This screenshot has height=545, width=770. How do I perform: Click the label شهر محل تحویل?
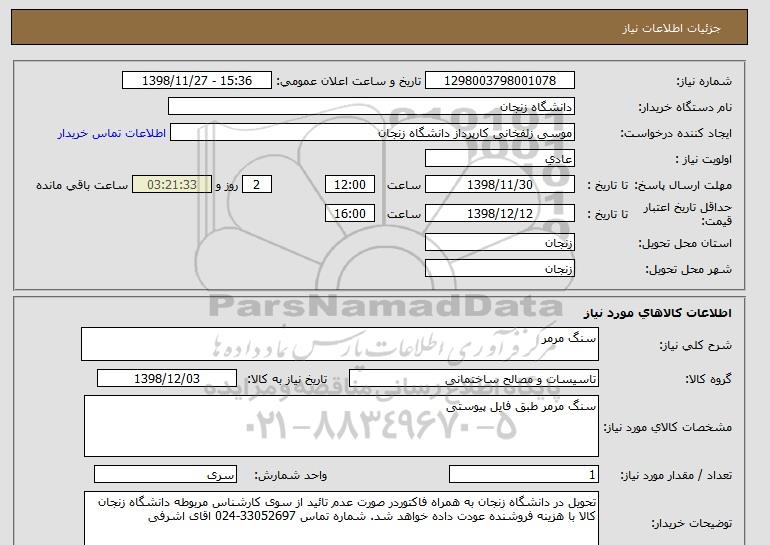click(x=688, y=270)
